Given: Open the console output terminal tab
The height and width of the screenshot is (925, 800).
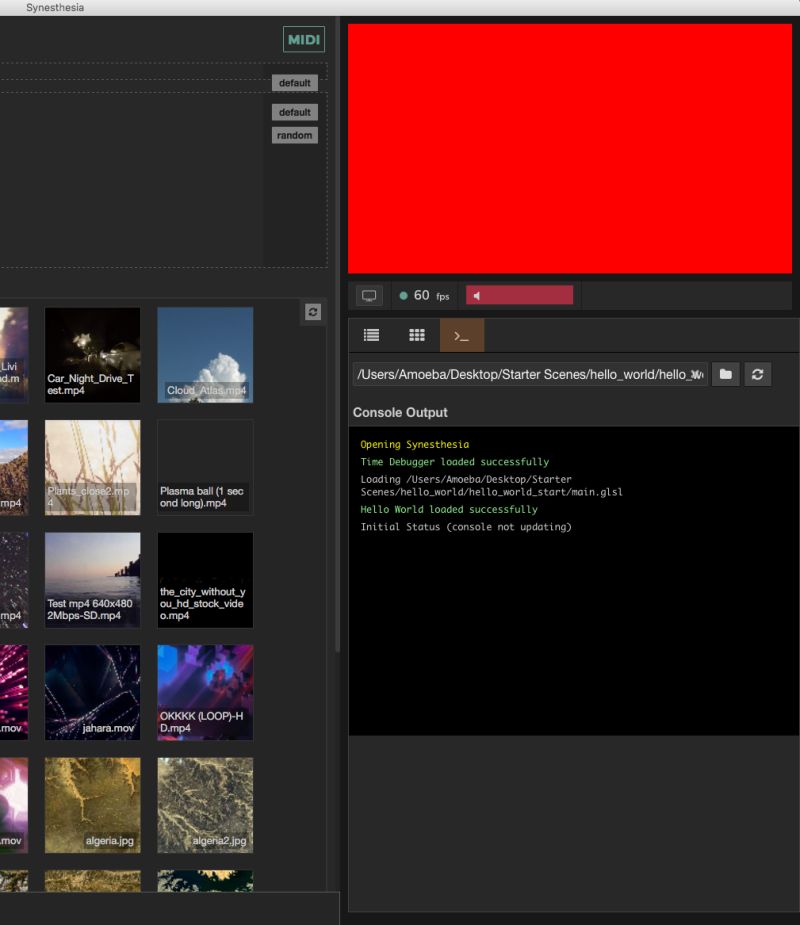Looking at the screenshot, I should click(x=461, y=334).
